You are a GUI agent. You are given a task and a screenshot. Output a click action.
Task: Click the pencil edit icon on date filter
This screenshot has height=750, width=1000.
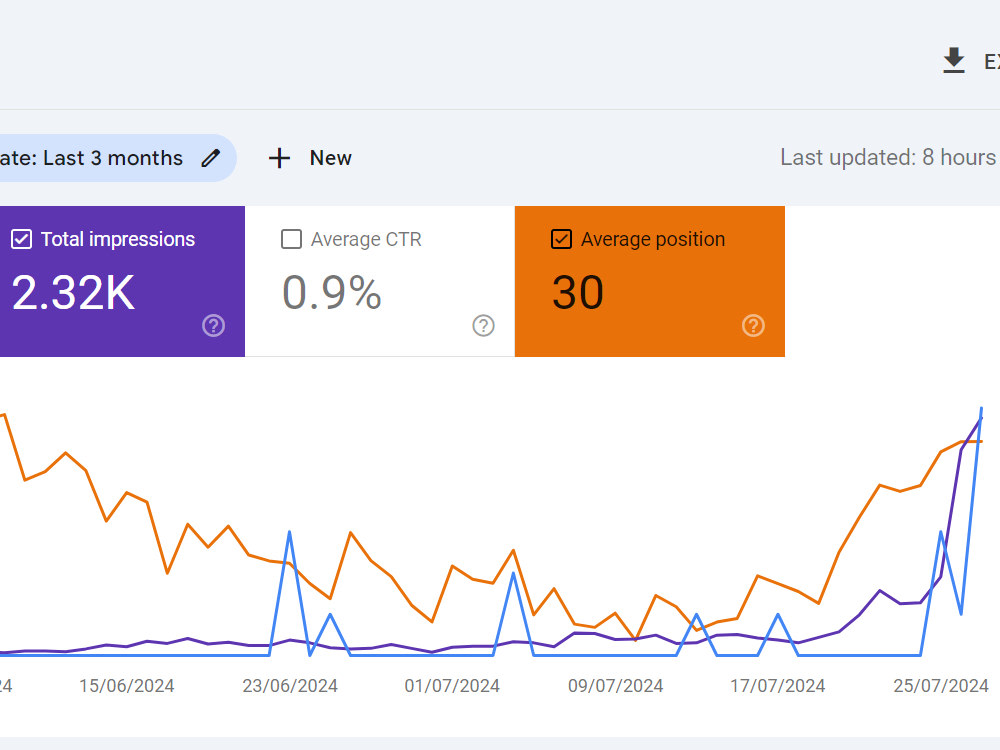point(210,158)
